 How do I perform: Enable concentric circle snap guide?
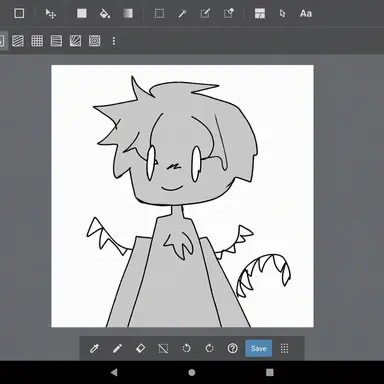pos(95,41)
